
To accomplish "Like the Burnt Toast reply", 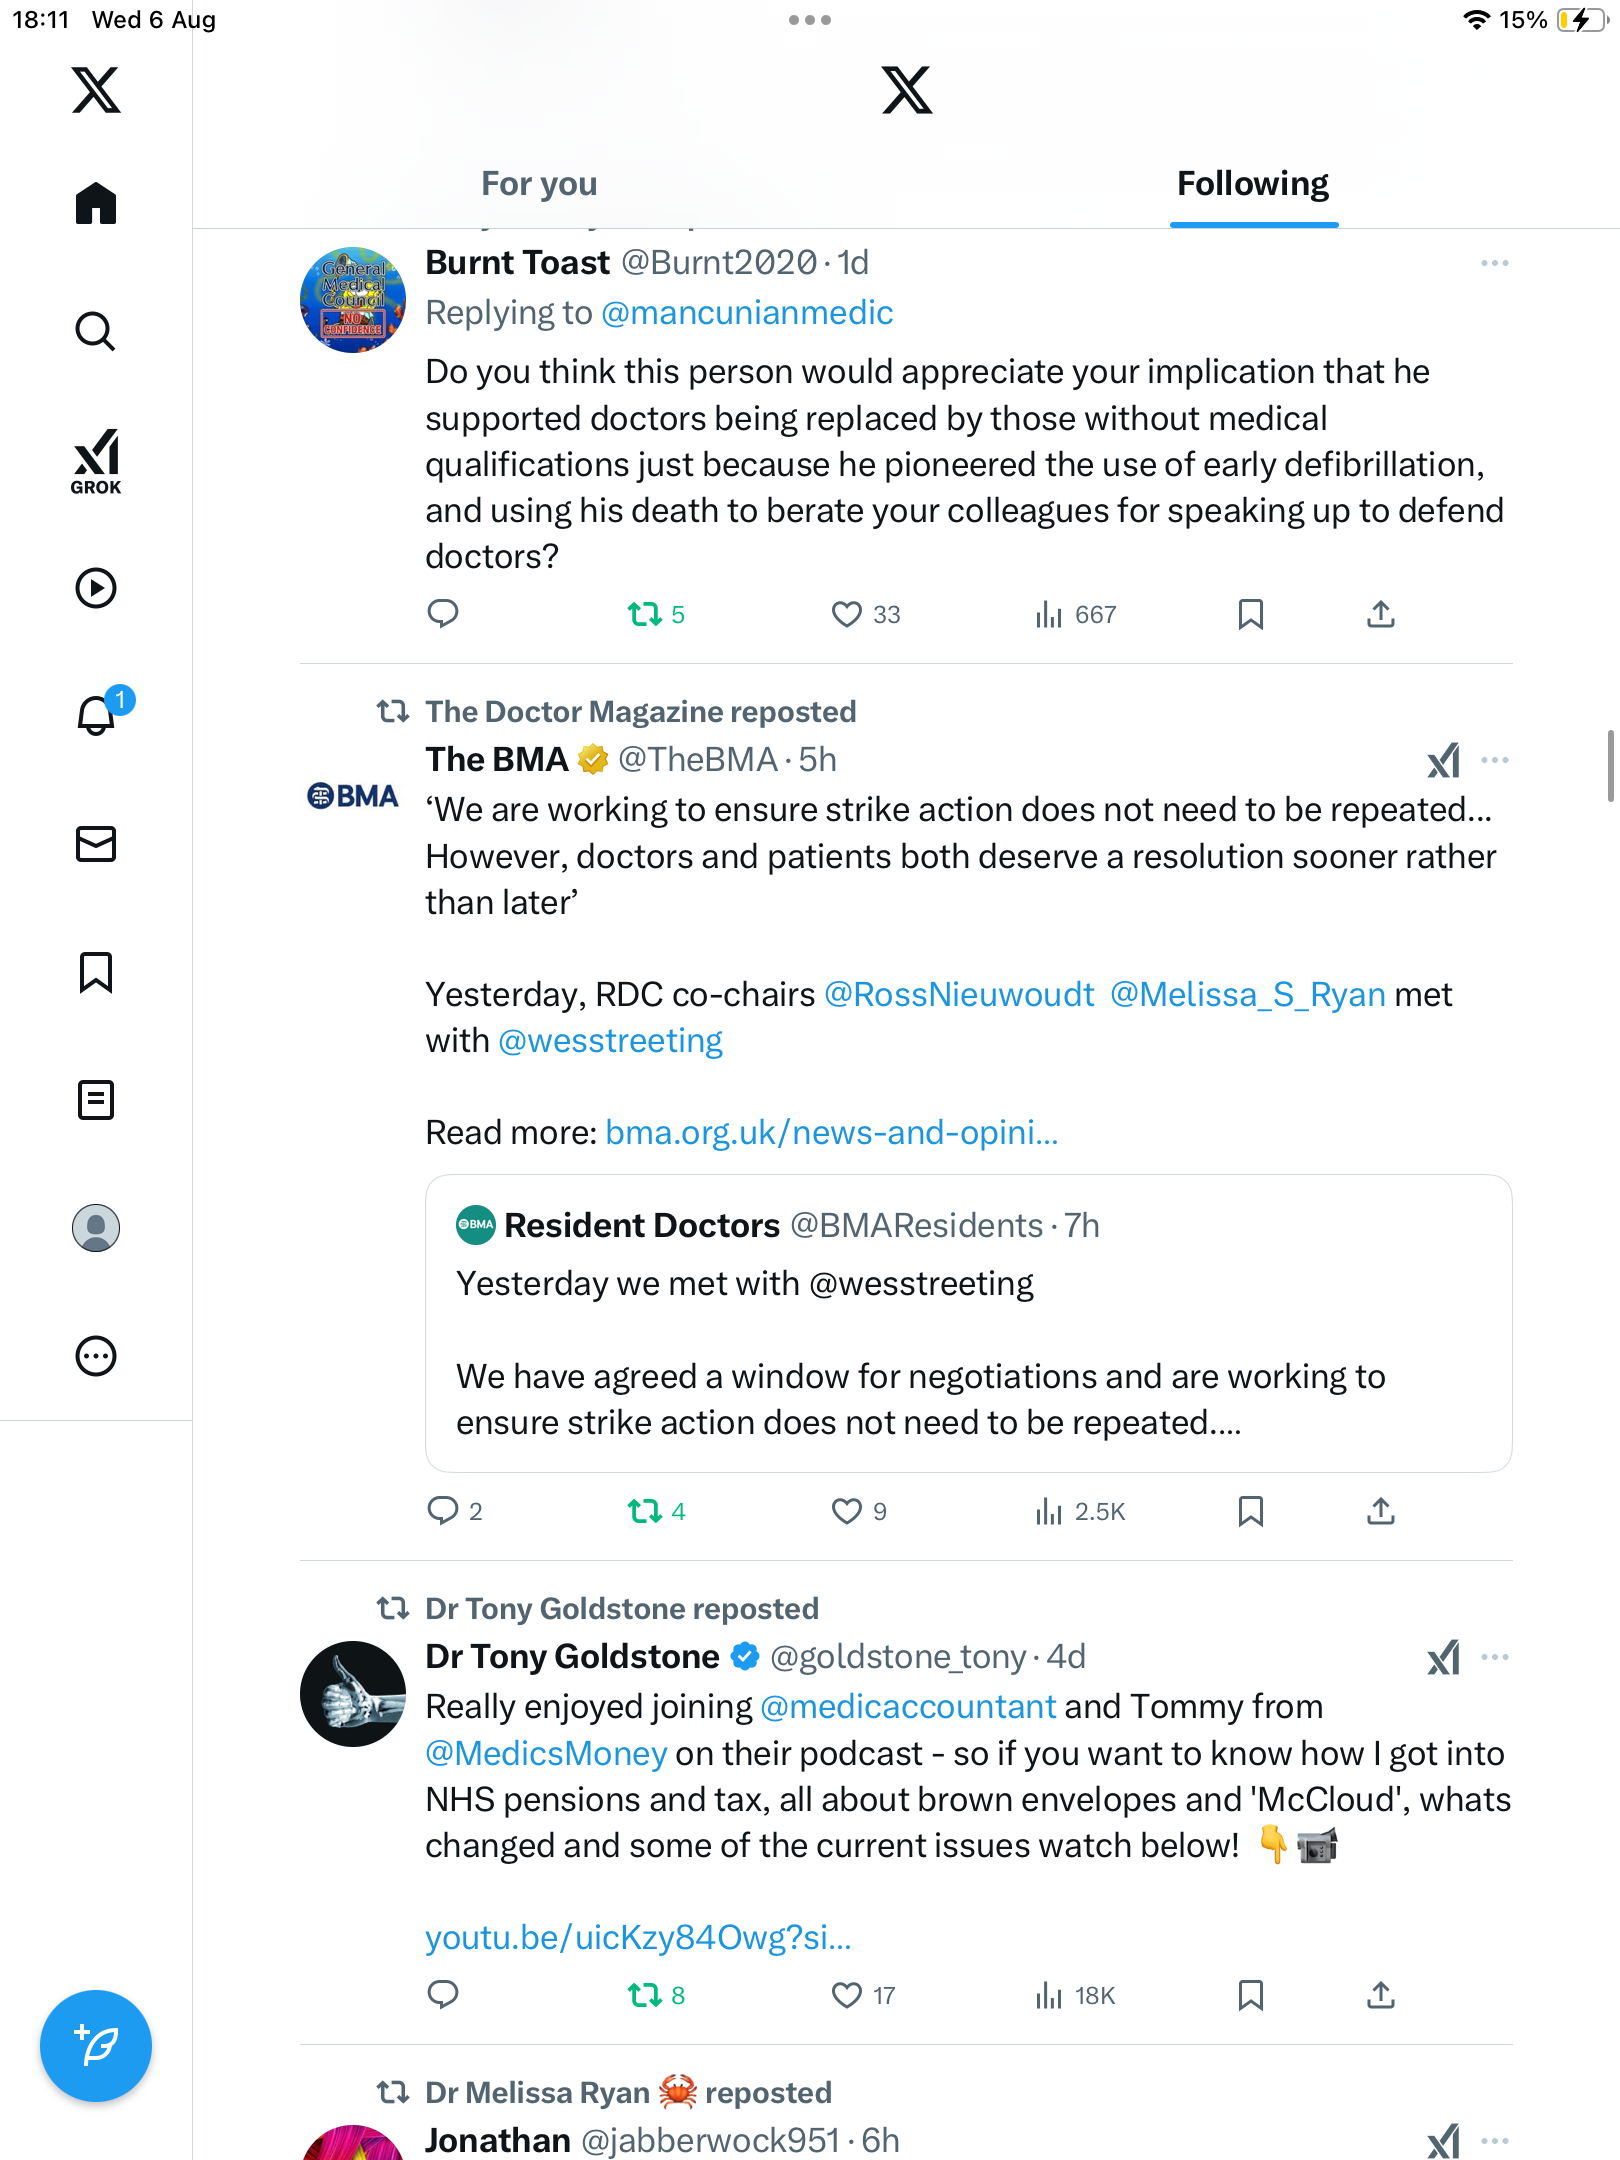I will 847,614.
